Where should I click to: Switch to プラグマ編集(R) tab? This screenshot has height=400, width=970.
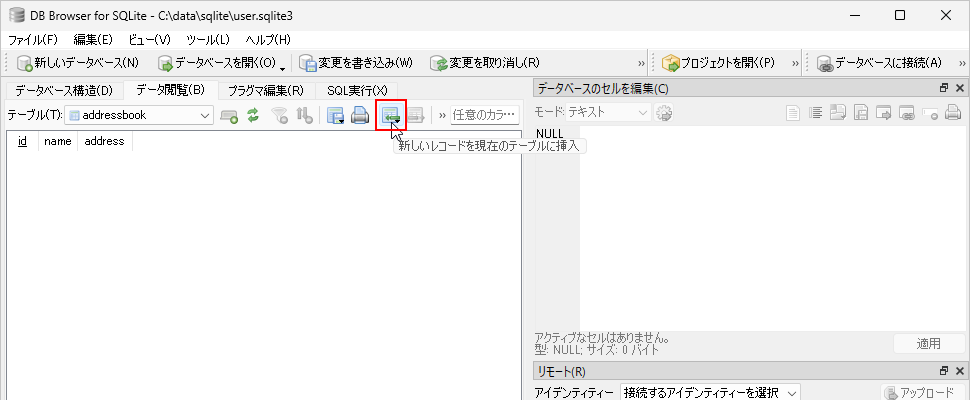click(x=266, y=91)
